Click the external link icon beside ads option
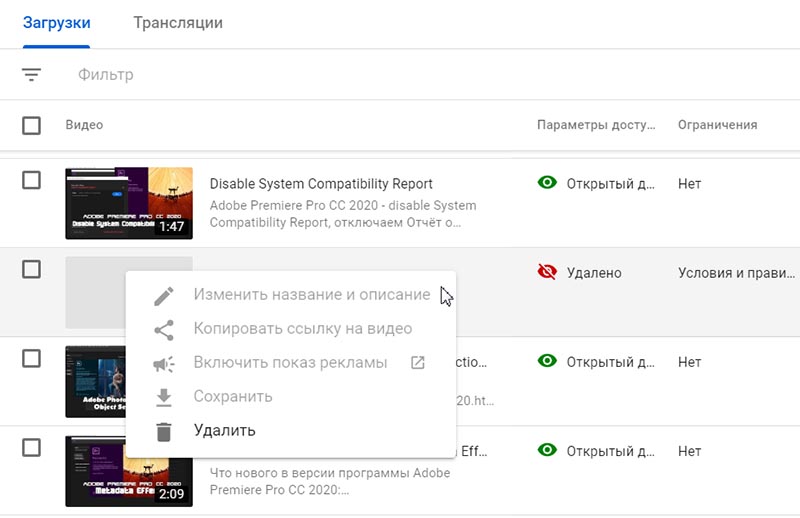 [418, 363]
